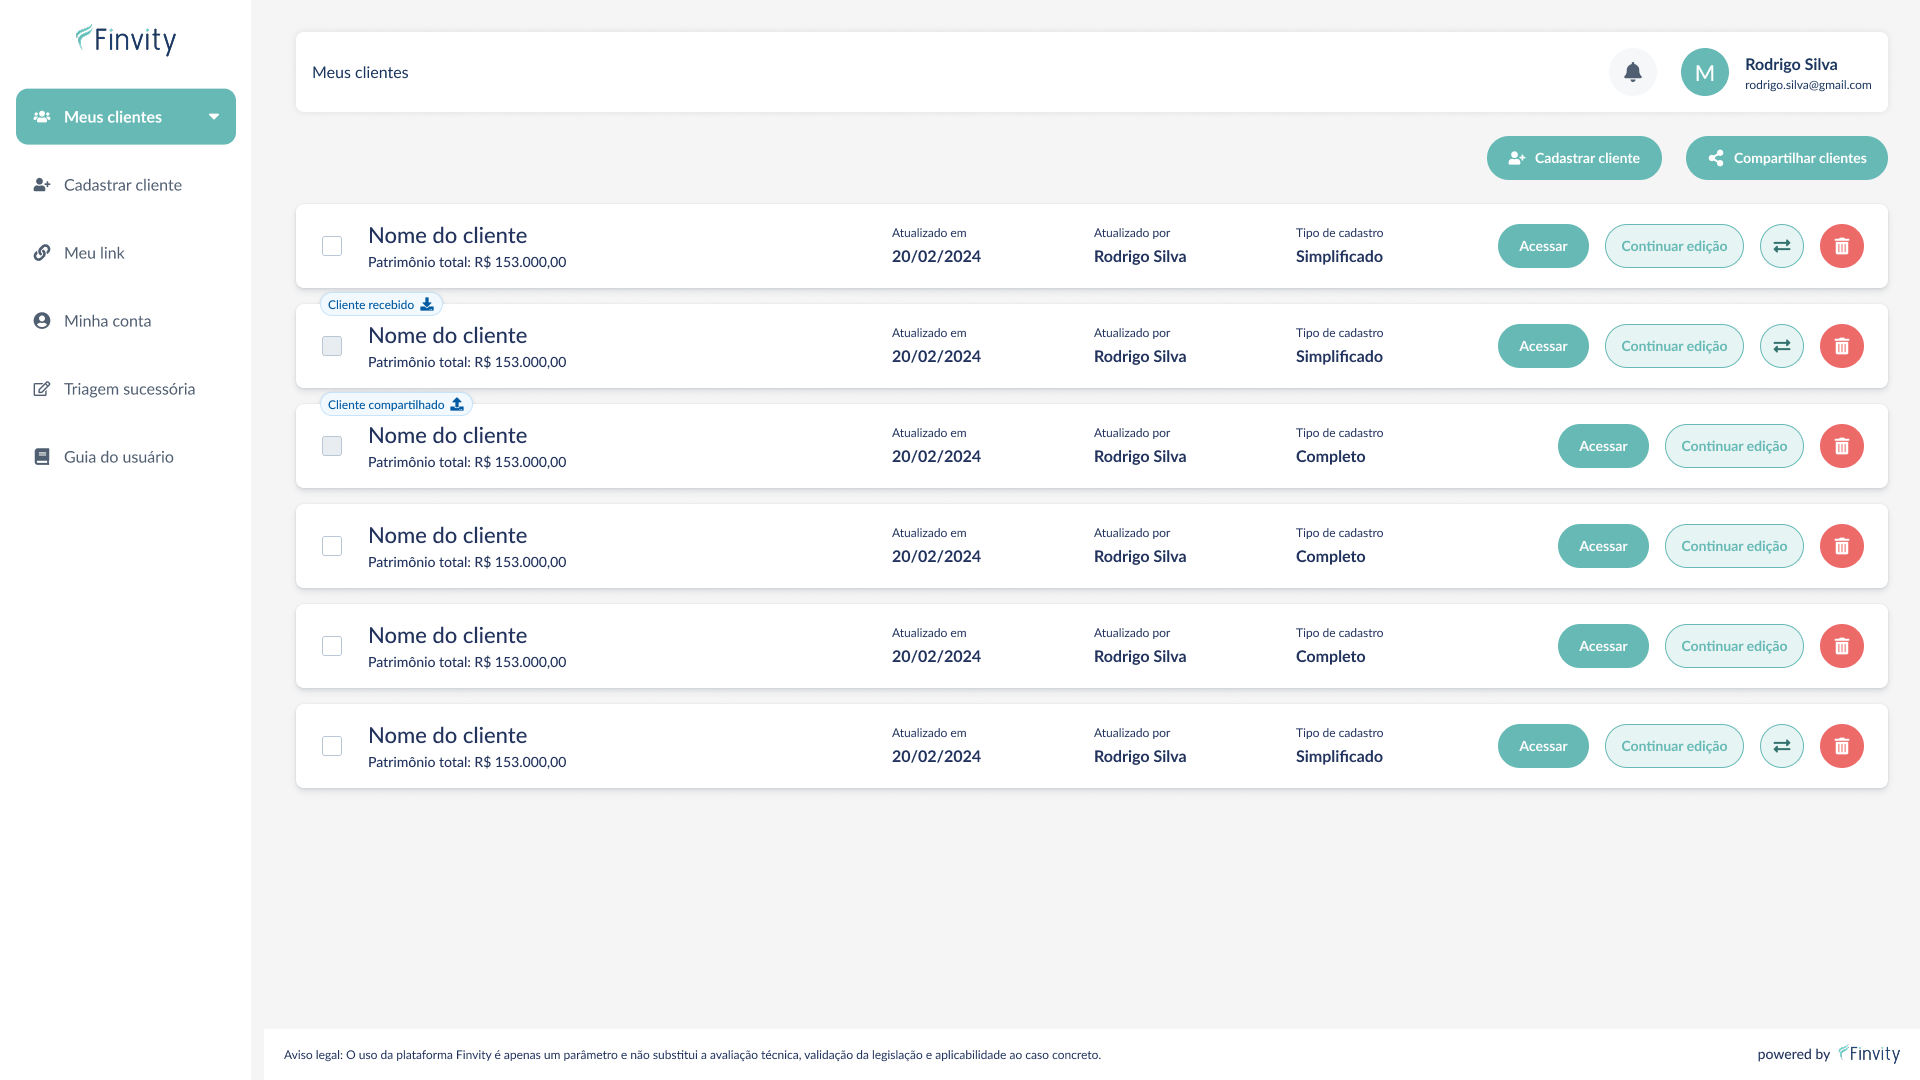Click the download icon on Cliente recebido tag
Image resolution: width=1920 pixels, height=1080 pixels.
pyautogui.click(x=427, y=305)
